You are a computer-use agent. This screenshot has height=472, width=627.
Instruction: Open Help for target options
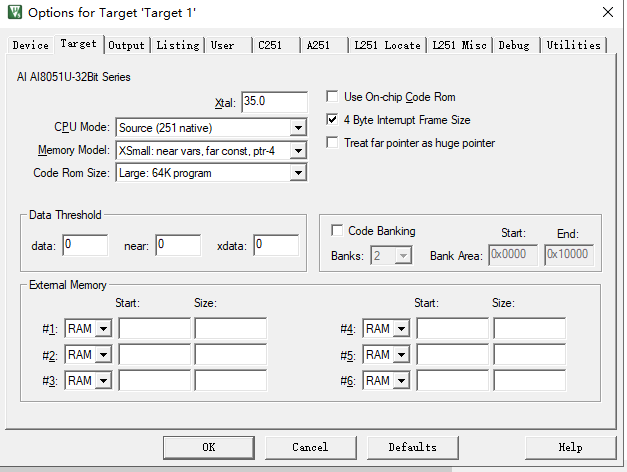click(x=571, y=447)
